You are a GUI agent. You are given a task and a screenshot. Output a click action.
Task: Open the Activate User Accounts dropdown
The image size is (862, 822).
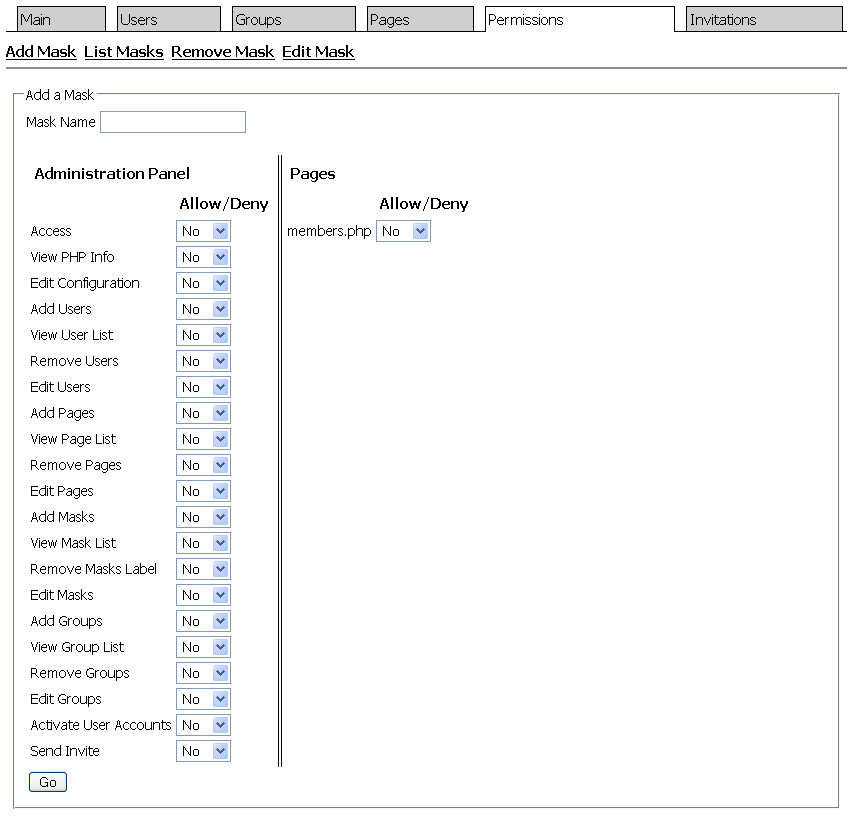(203, 724)
